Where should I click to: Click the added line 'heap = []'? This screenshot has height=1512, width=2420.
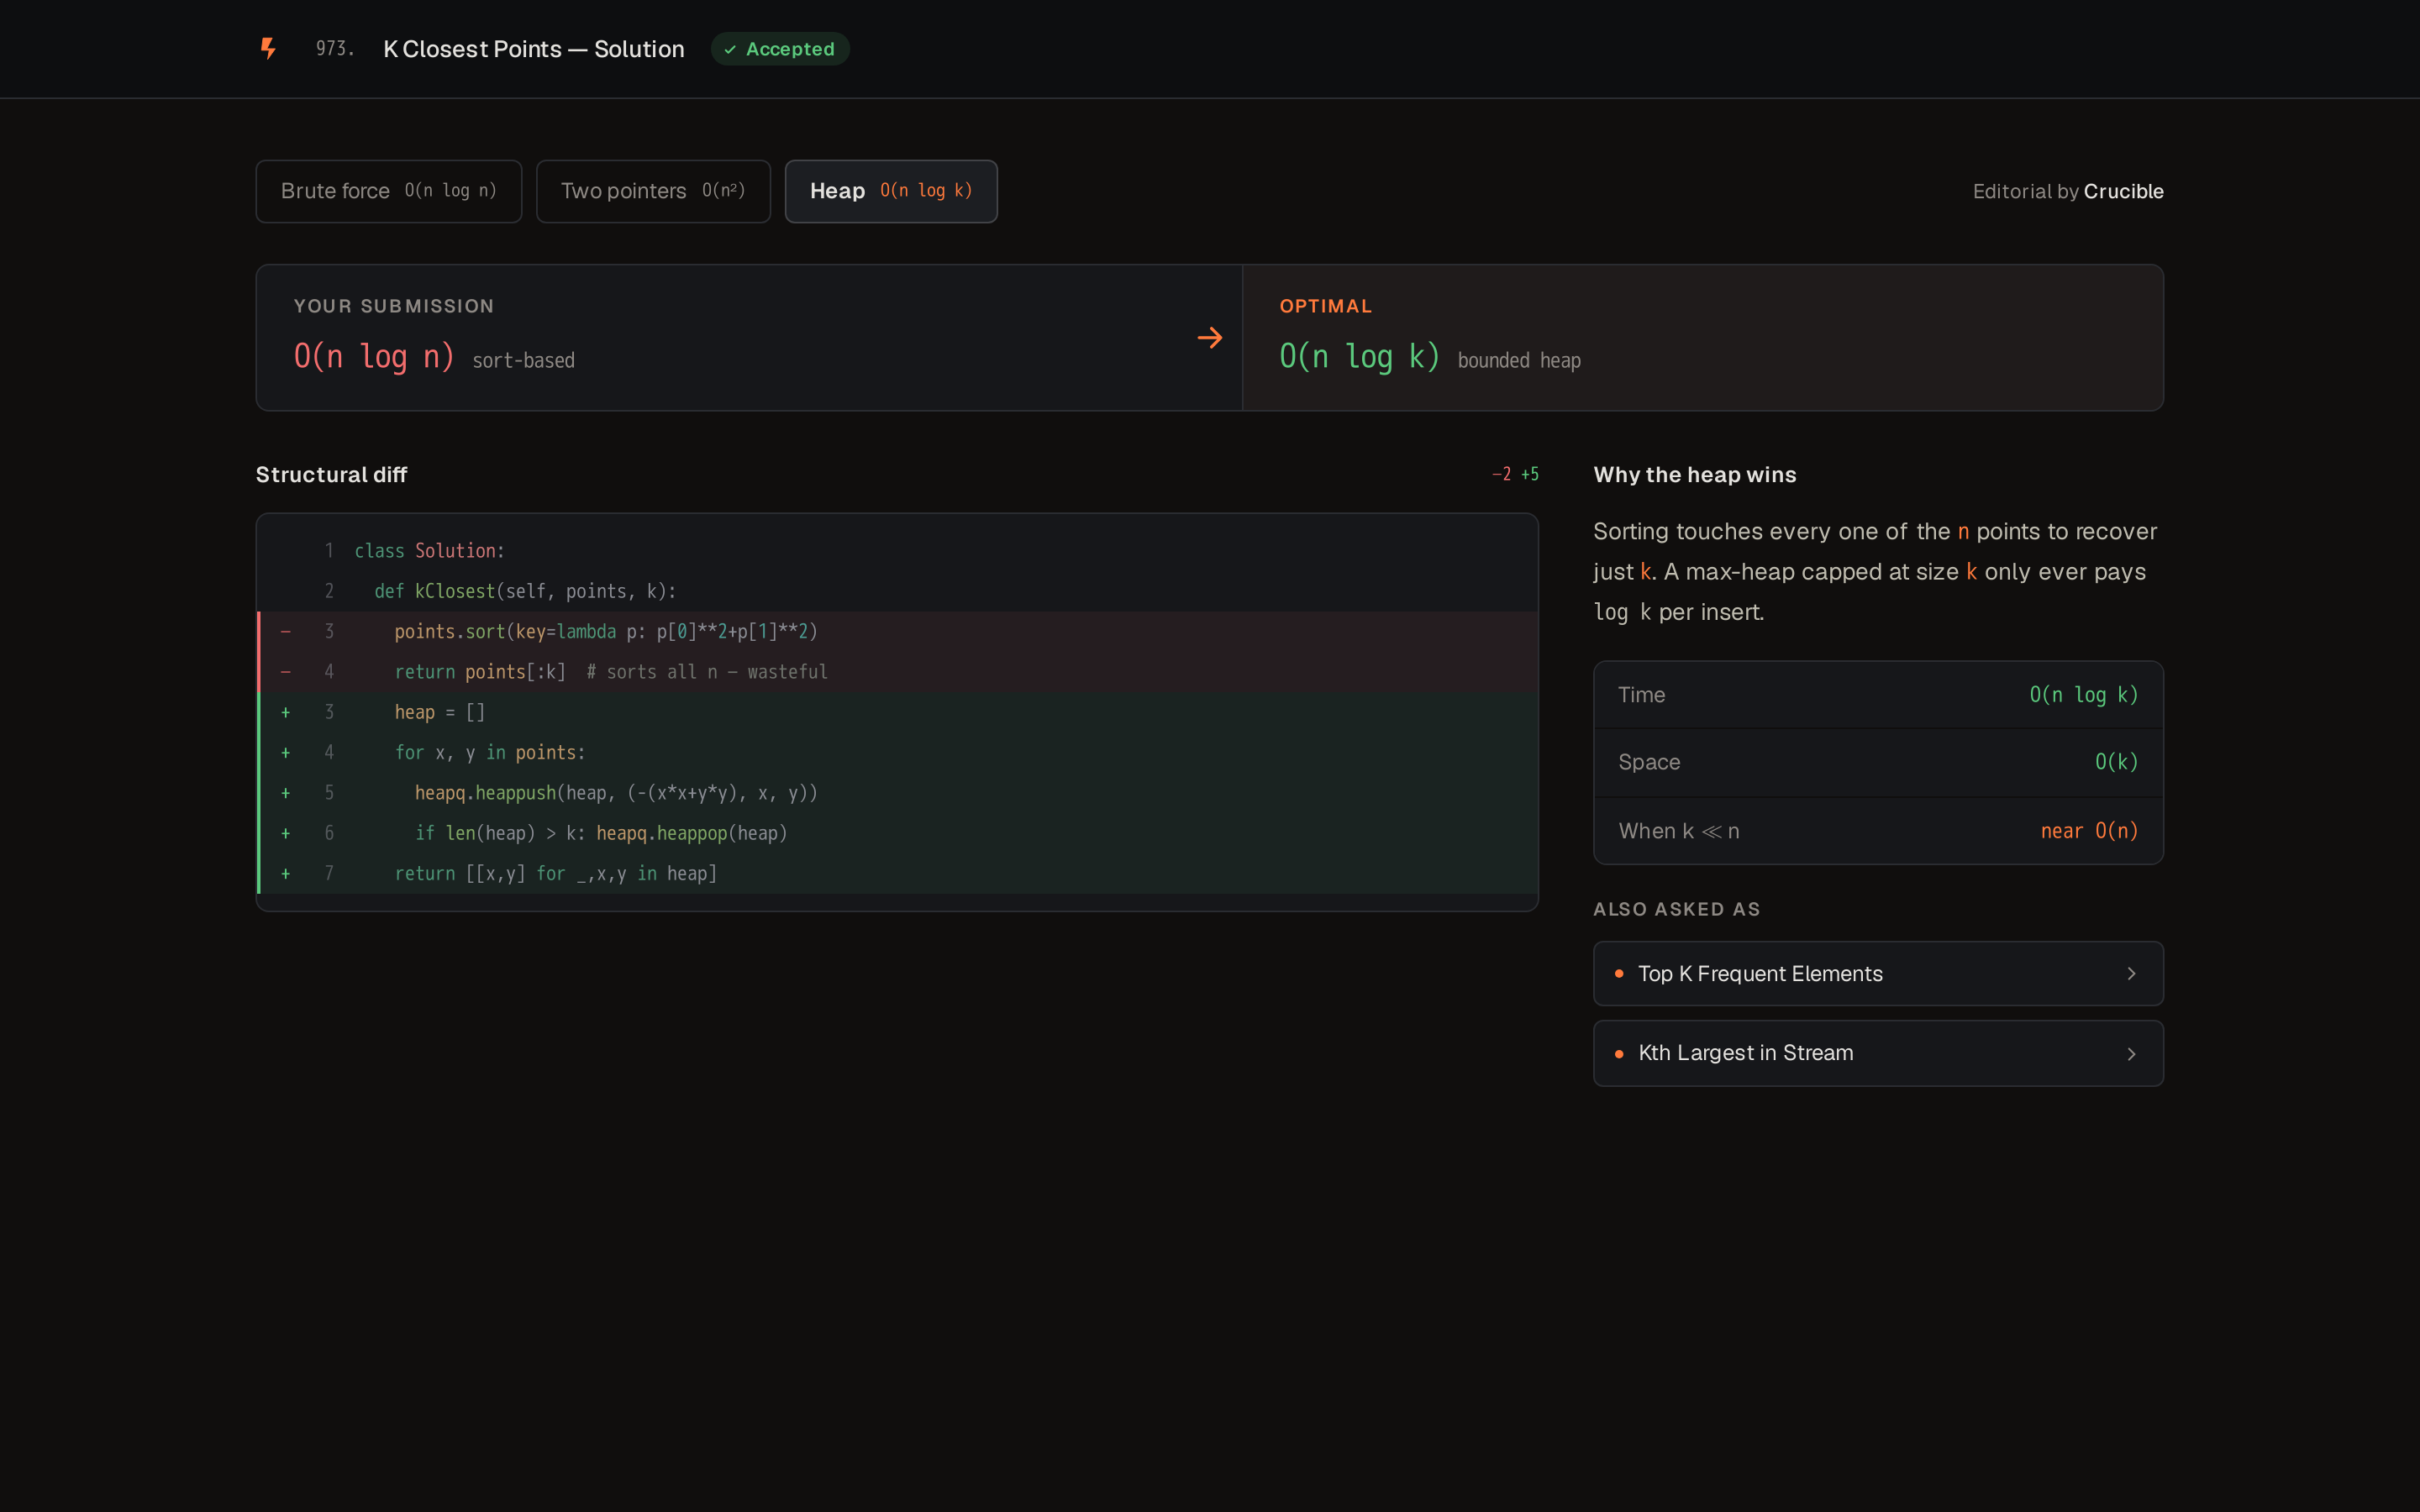tap(897, 712)
